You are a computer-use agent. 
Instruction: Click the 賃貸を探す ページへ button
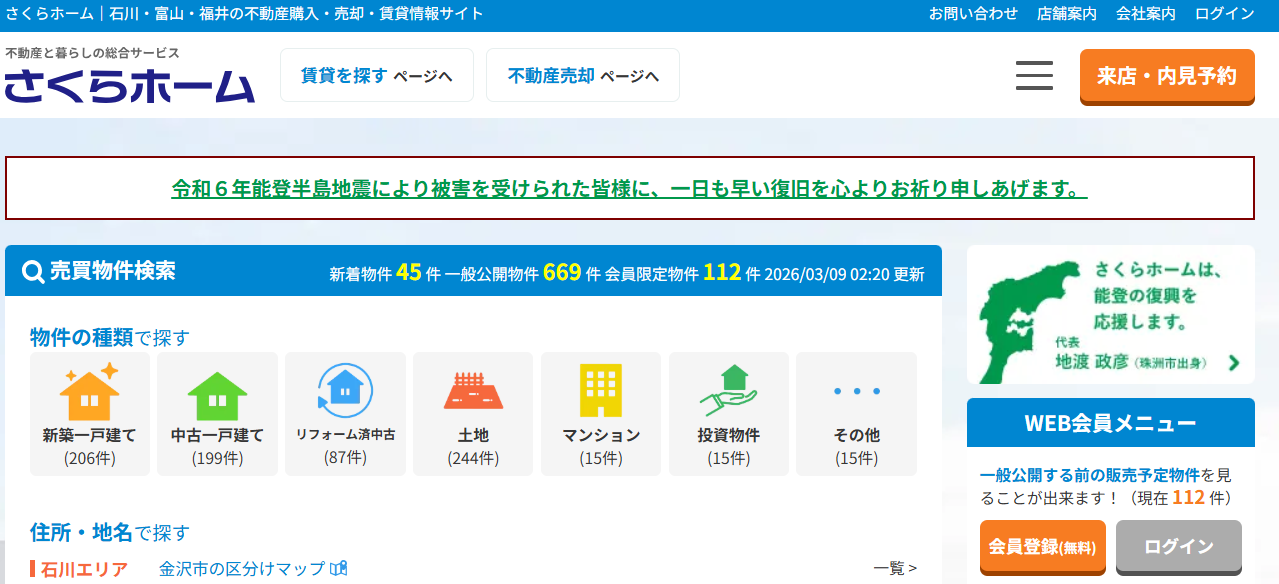point(376,74)
